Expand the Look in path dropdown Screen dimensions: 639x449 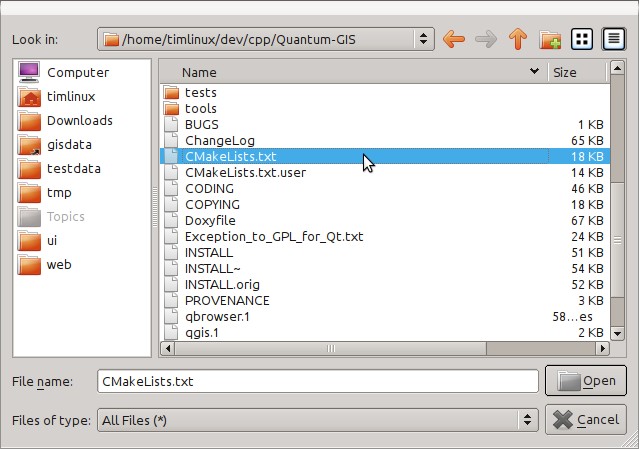423,39
